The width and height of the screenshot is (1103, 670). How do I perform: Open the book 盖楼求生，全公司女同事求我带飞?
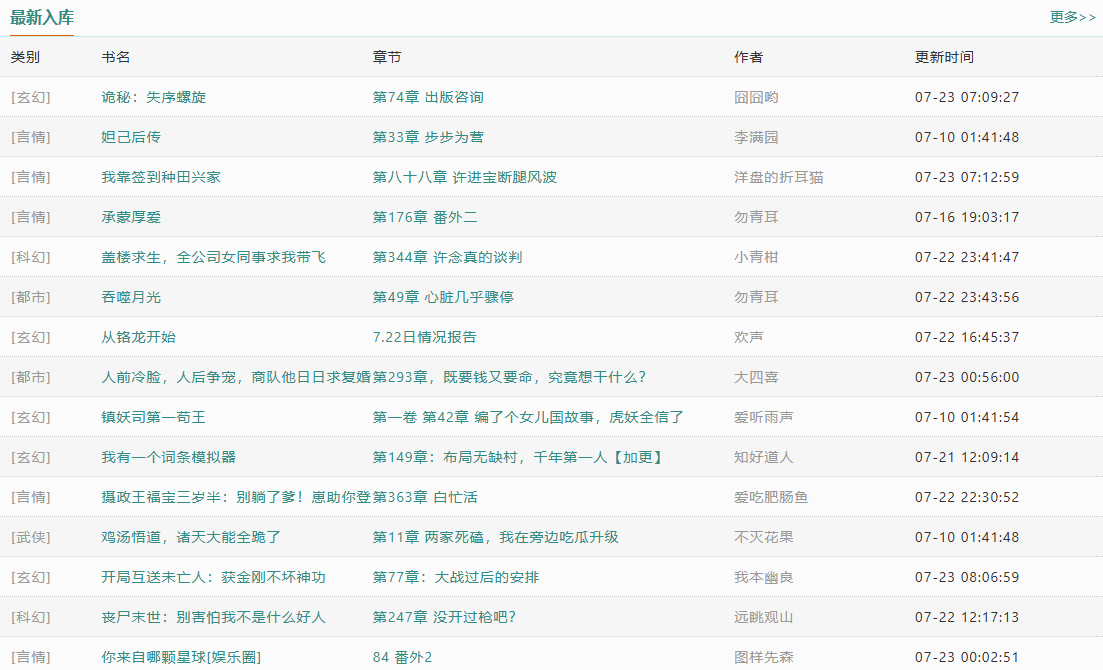click(x=213, y=258)
